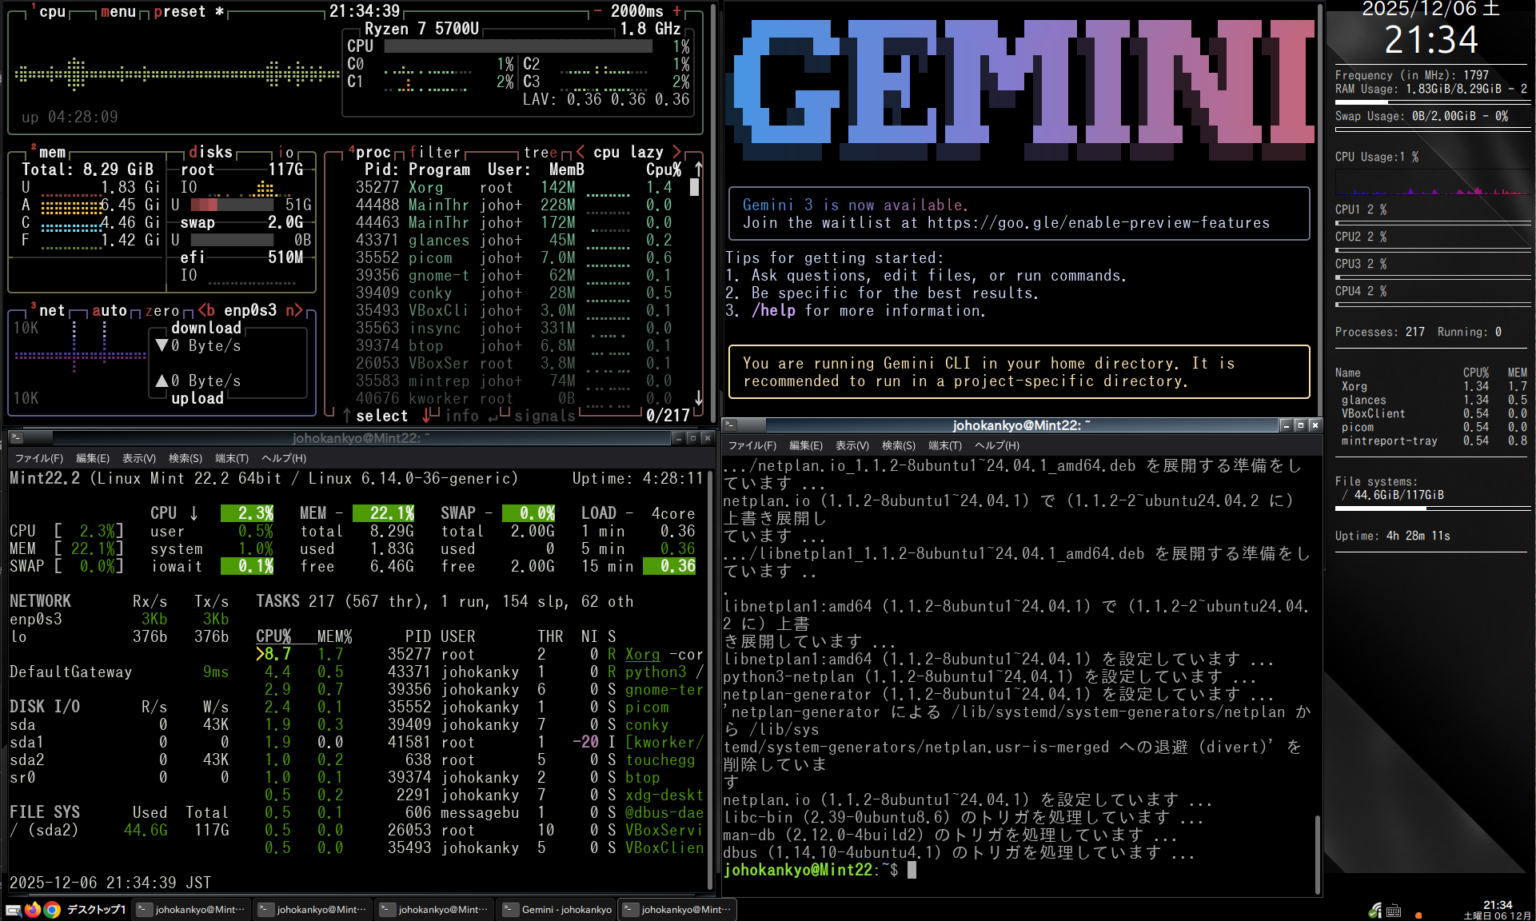Switch to the Gemini terminal via the taskbar

557,910
